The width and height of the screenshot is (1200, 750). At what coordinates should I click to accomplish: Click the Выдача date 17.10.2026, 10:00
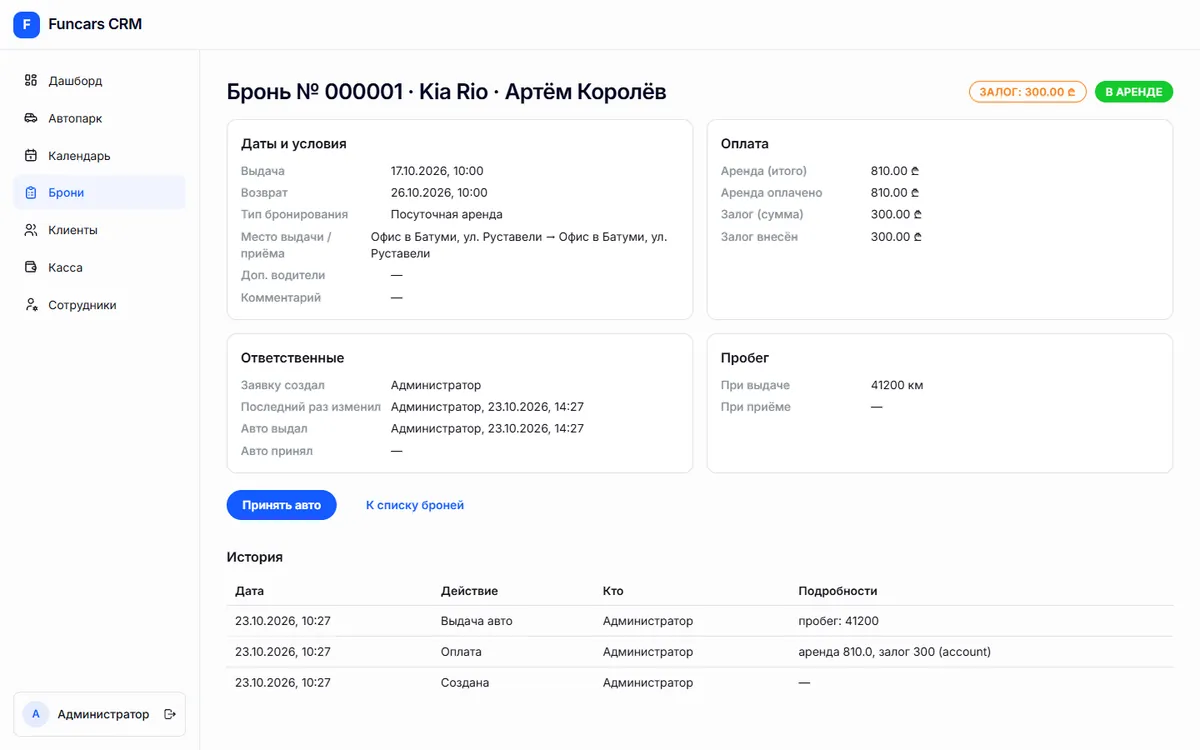[x=437, y=171]
